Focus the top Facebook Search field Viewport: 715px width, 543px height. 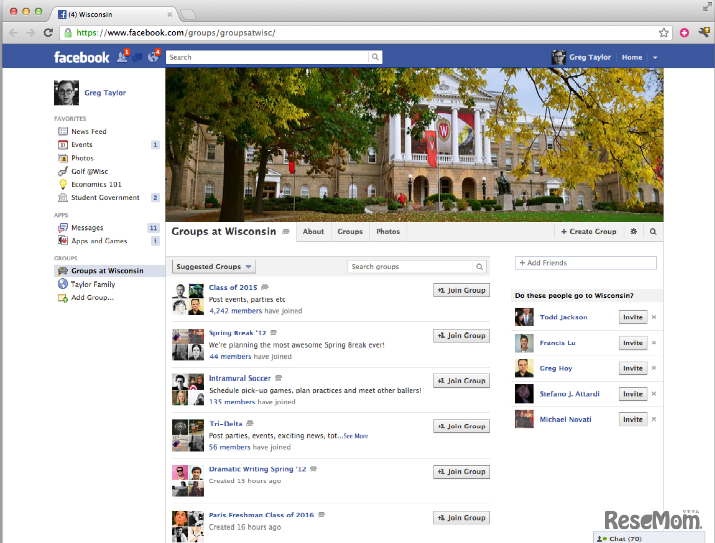pyautogui.click(x=267, y=57)
